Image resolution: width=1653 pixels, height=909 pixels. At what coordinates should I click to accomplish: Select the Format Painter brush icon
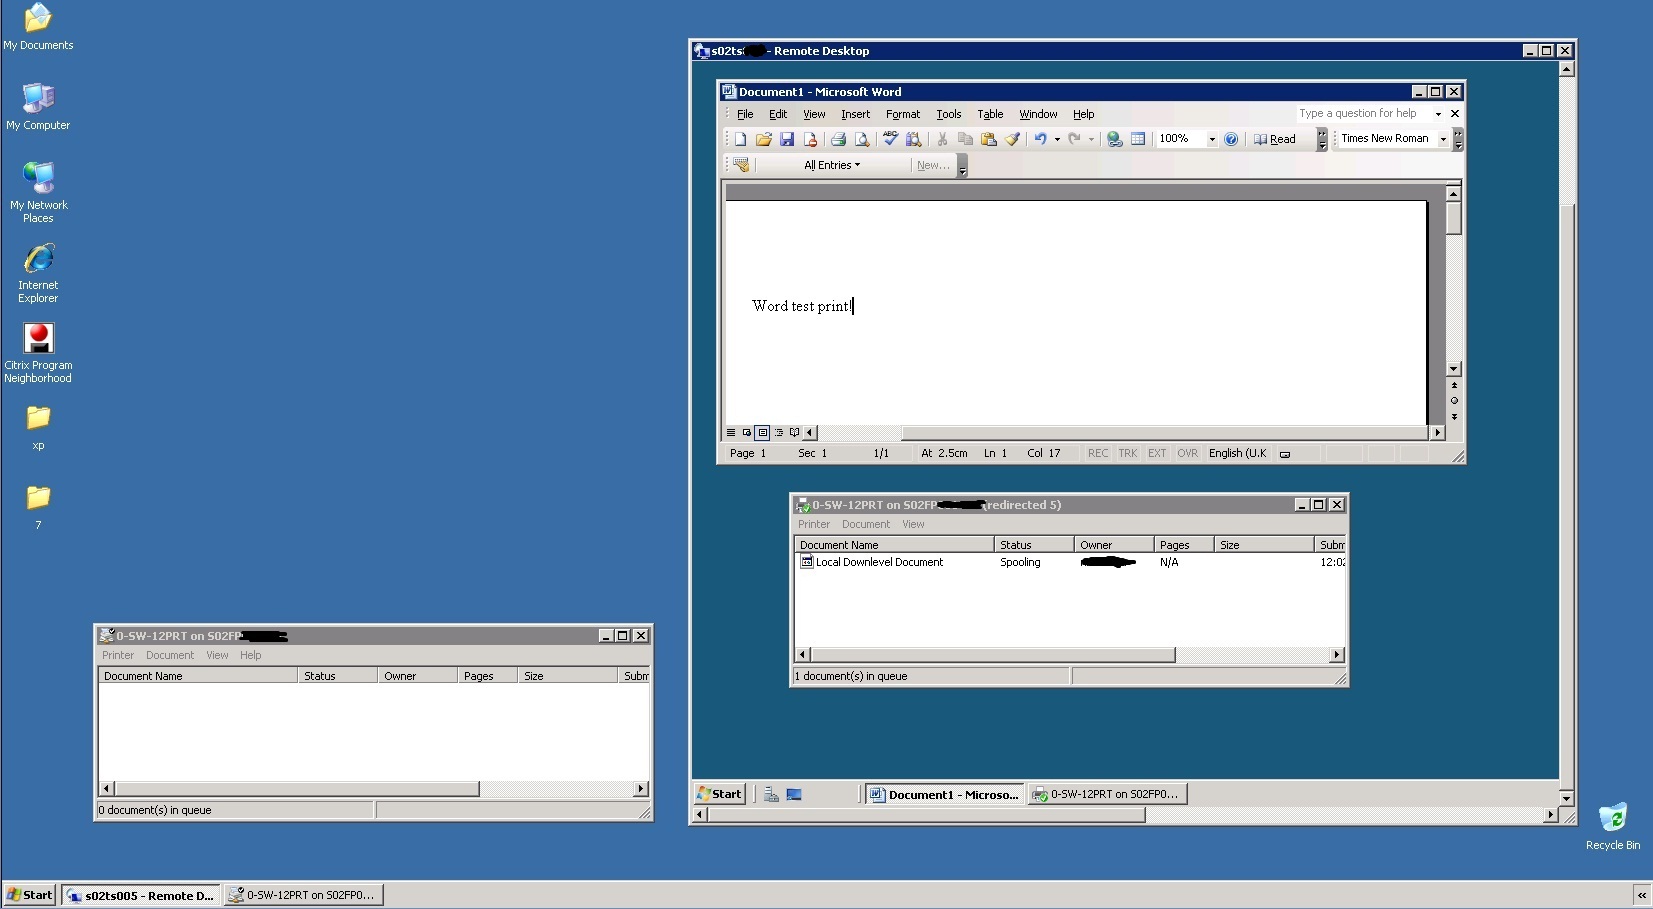click(x=1012, y=139)
